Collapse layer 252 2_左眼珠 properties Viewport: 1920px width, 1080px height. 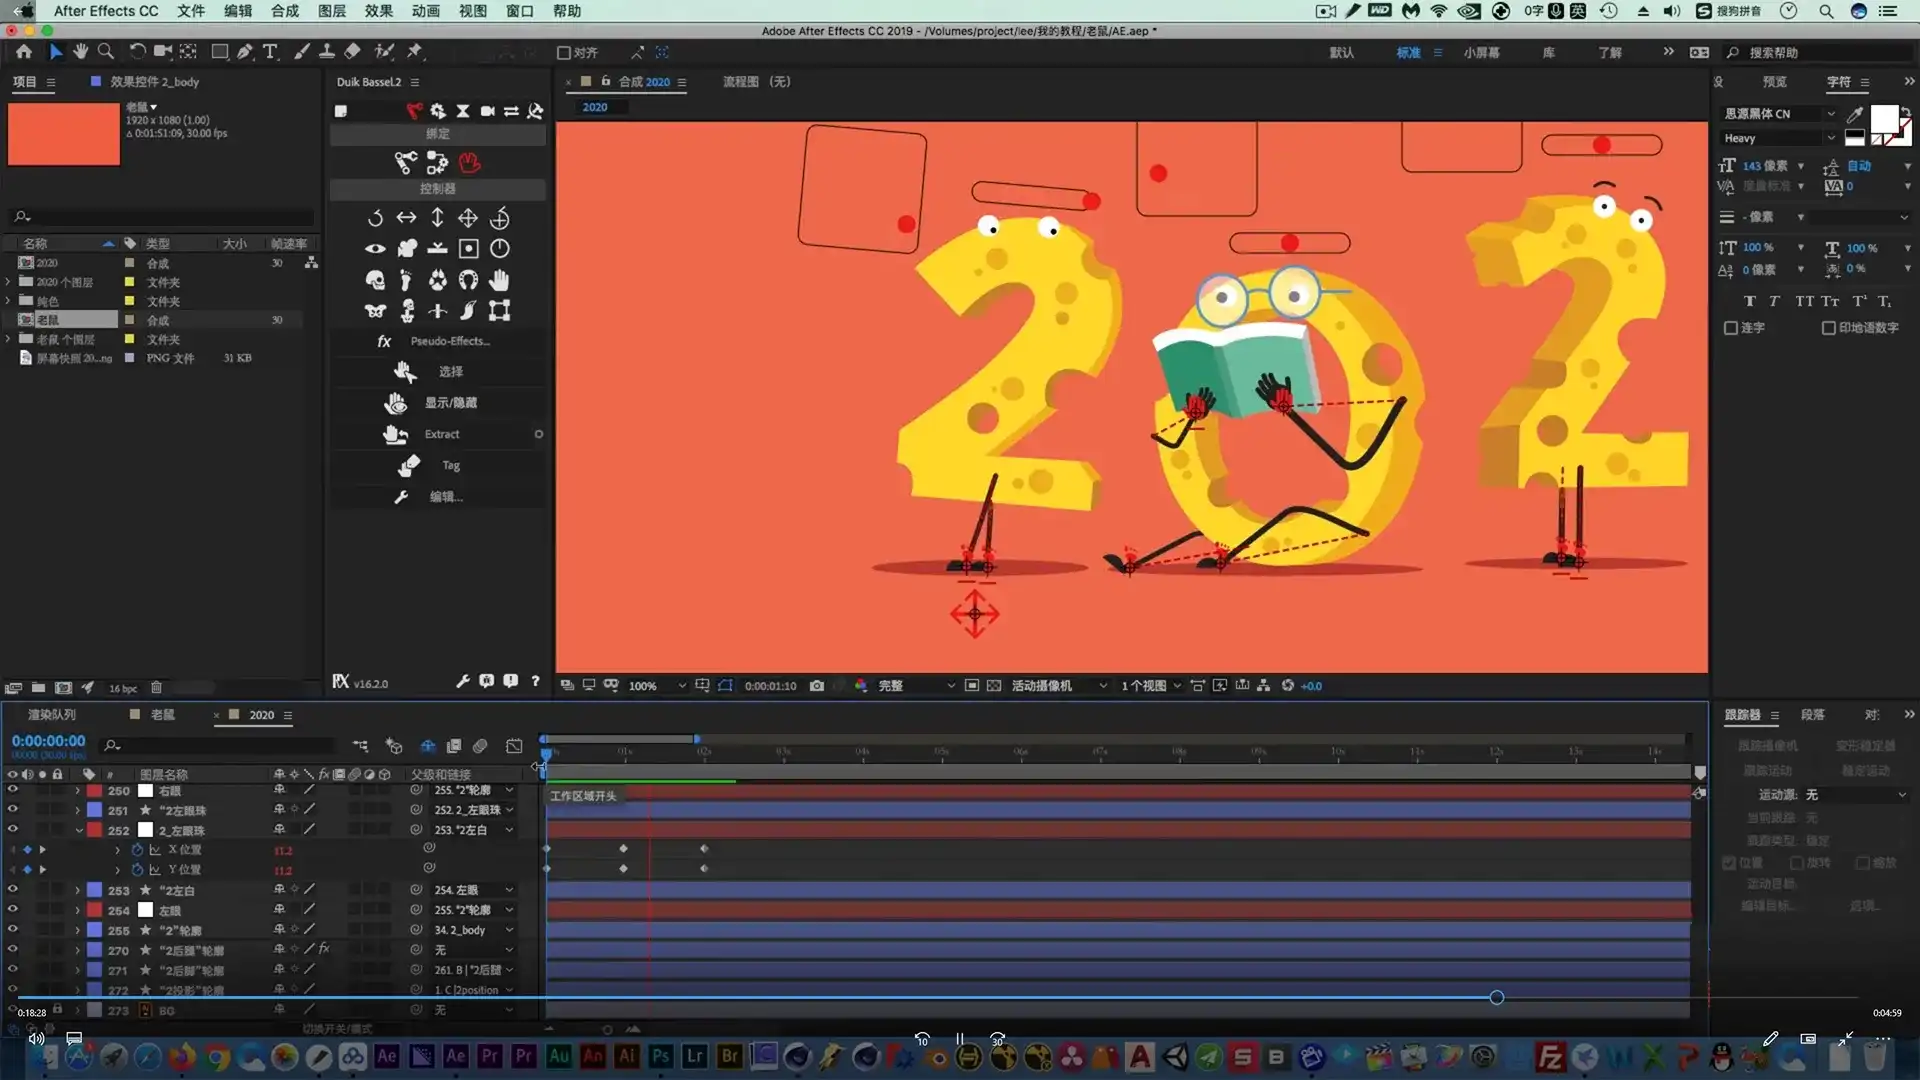(x=78, y=830)
